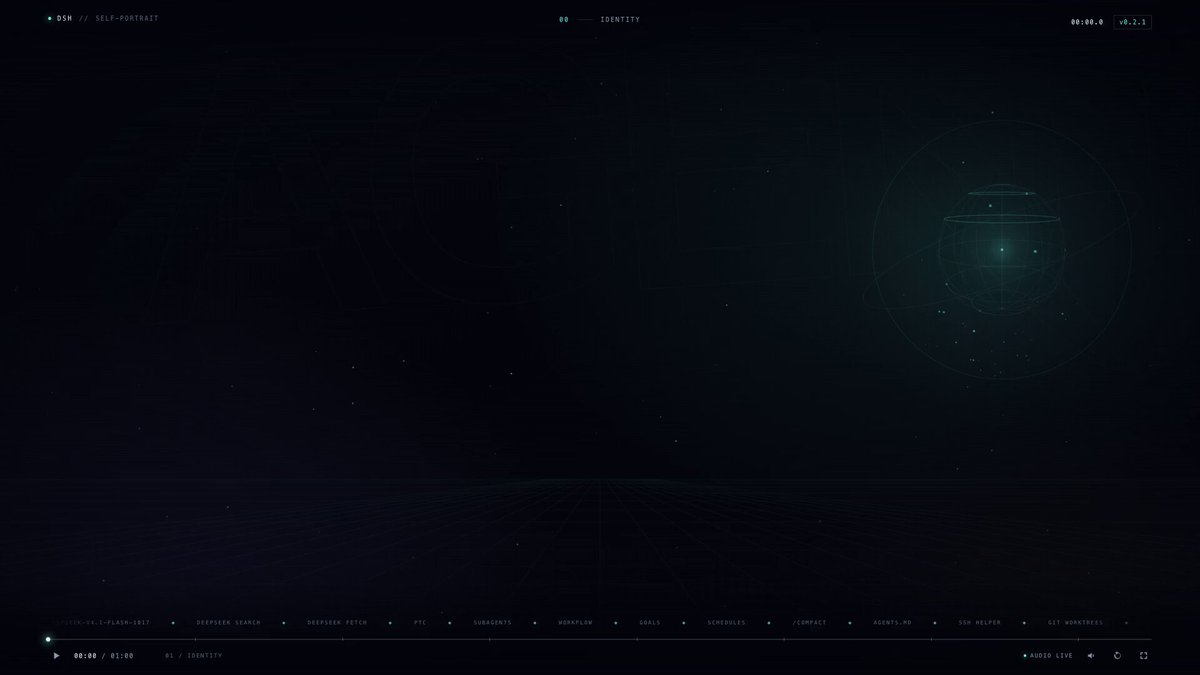
Task: Click the DSH logo text
Action: click(x=65, y=19)
